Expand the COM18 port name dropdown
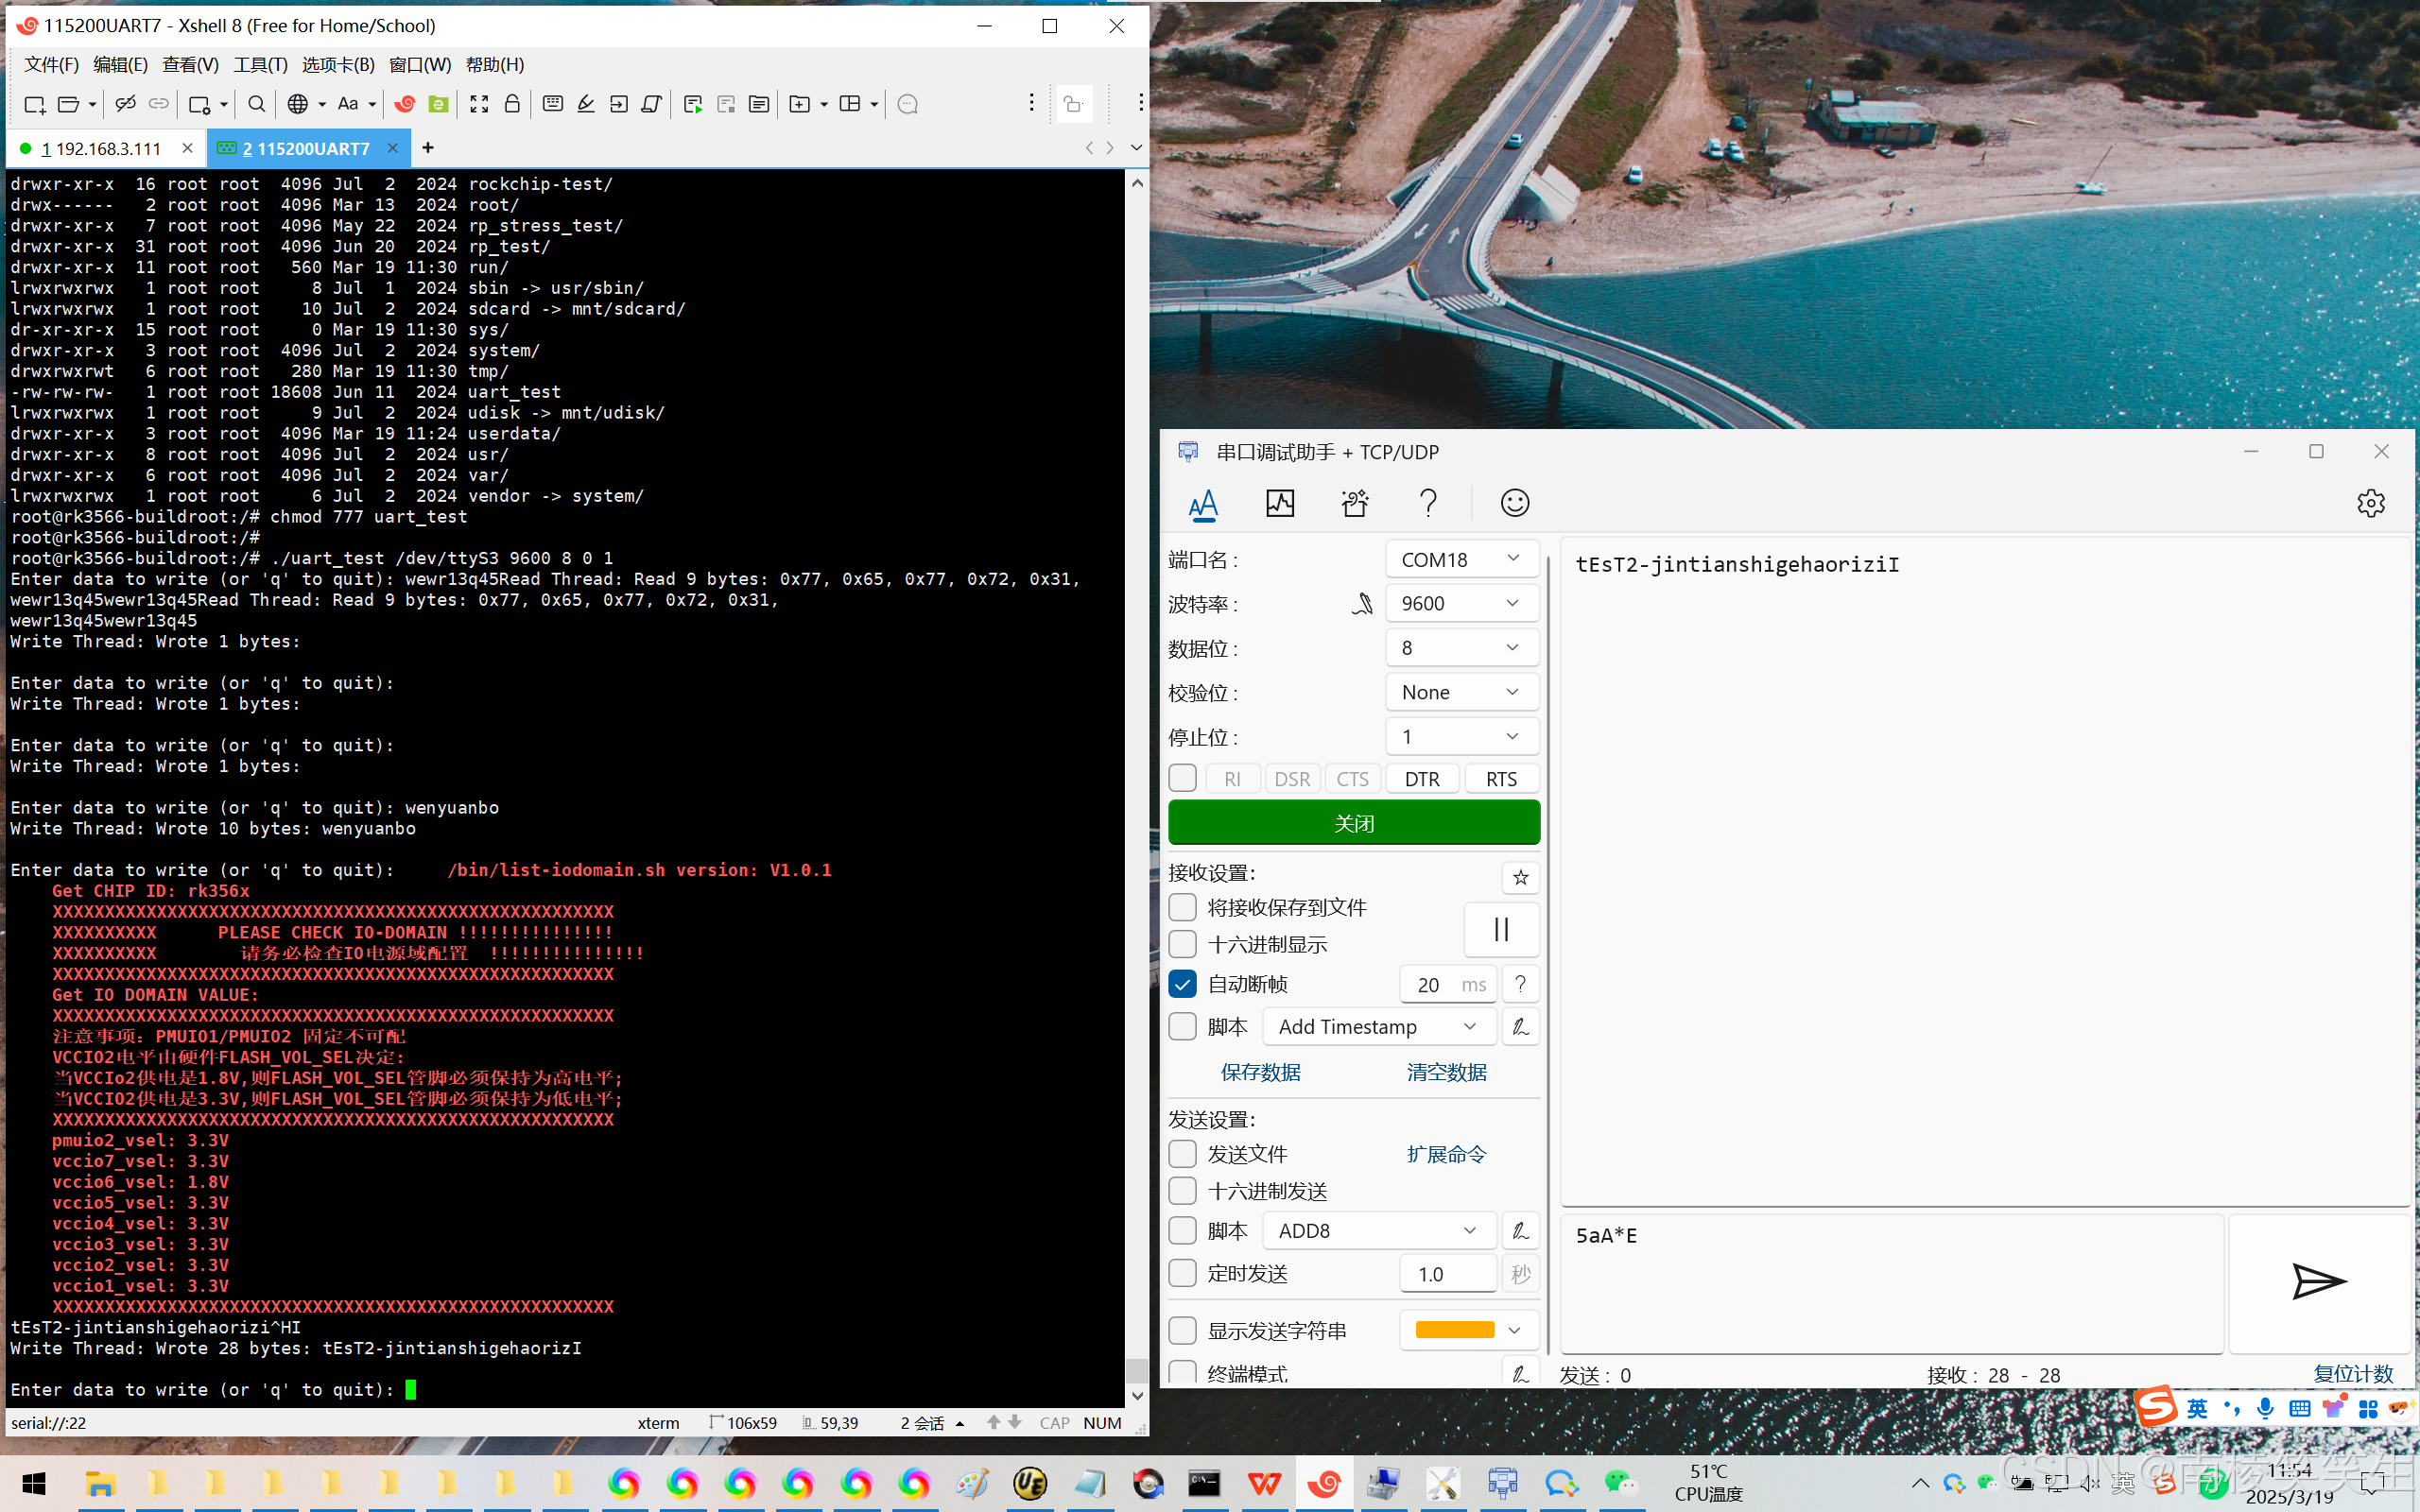The width and height of the screenshot is (2420, 1512). pyautogui.click(x=1461, y=559)
